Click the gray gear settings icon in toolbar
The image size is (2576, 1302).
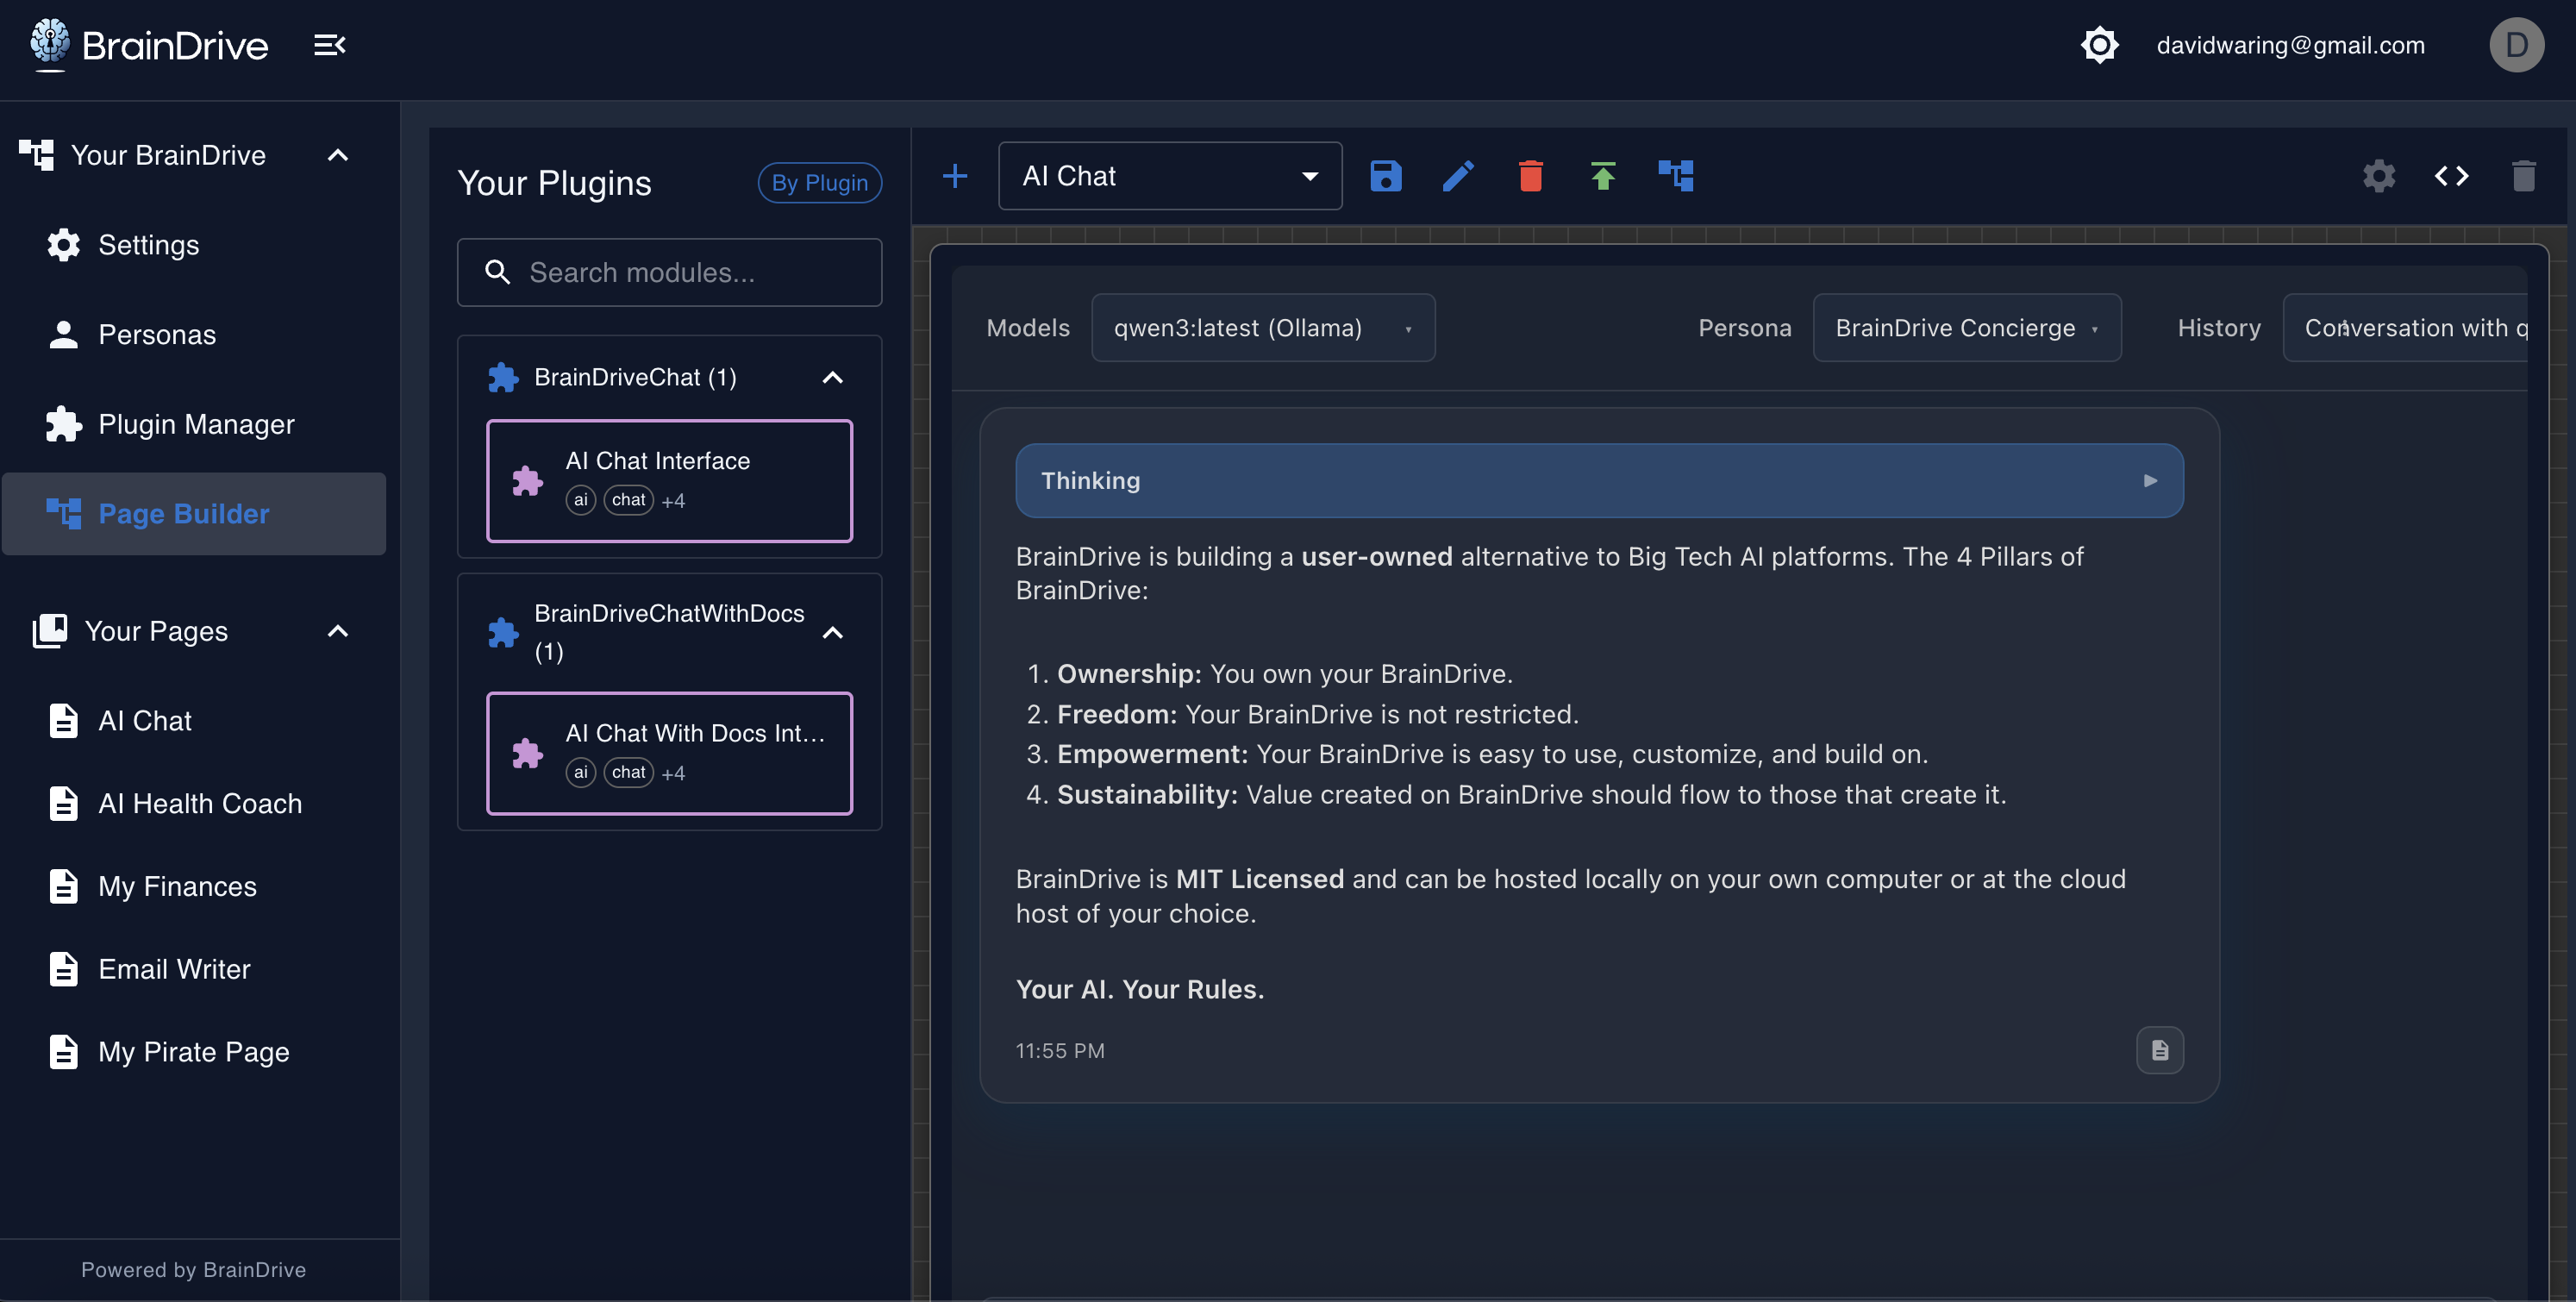[2379, 176]
